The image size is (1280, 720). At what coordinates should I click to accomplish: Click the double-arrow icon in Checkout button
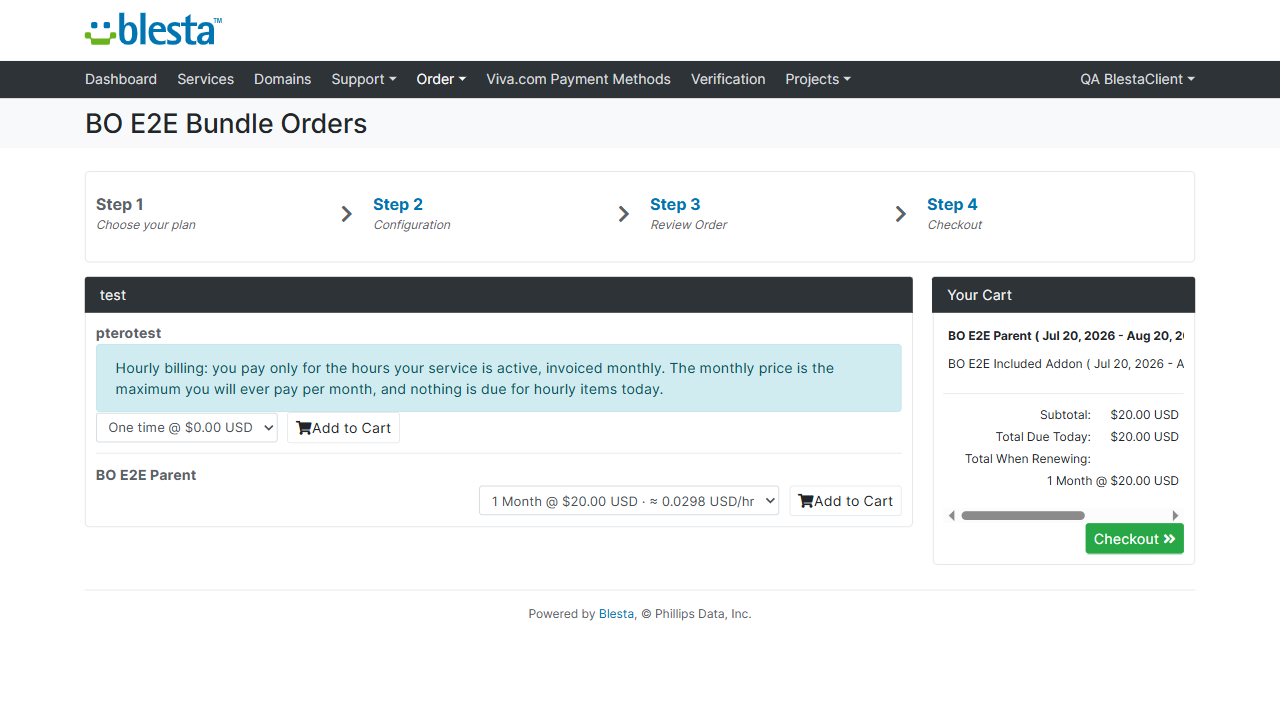[x=1169, y=539]
